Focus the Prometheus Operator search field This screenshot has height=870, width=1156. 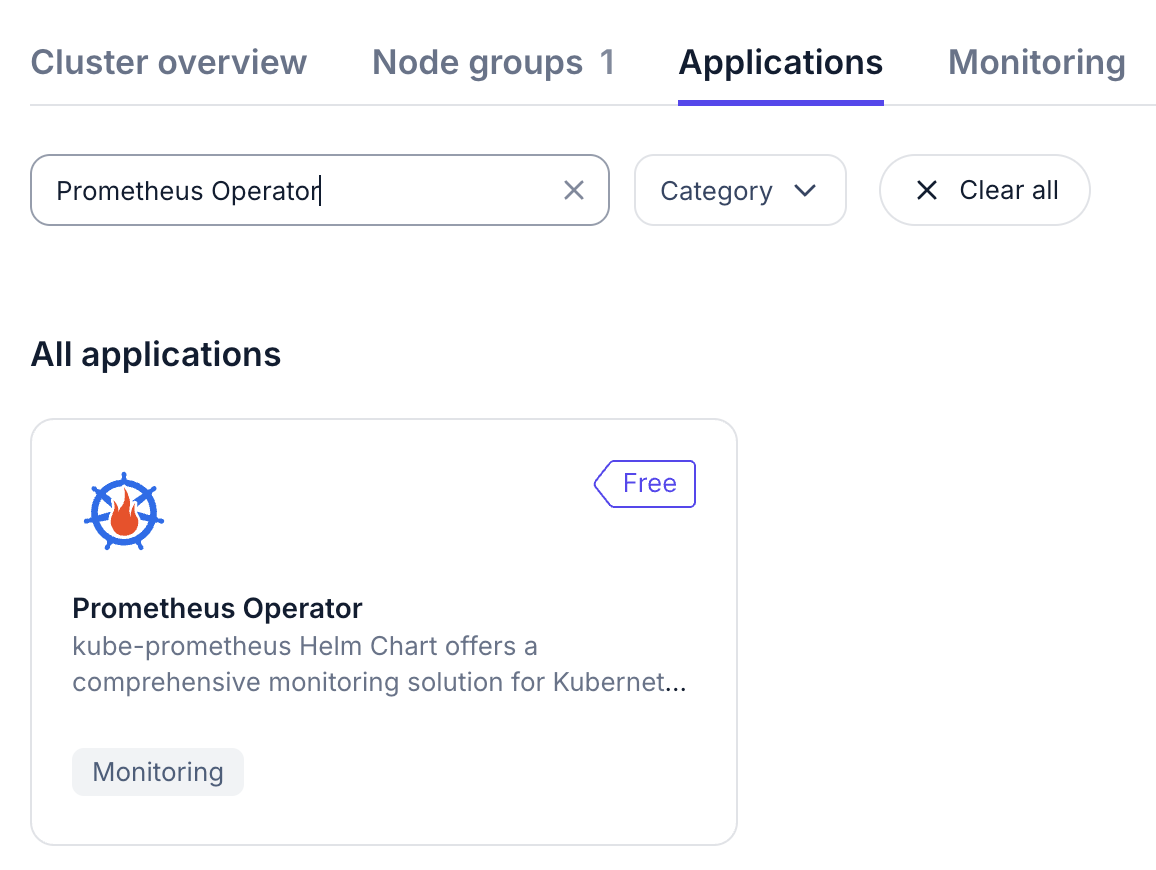coord(300,190)
